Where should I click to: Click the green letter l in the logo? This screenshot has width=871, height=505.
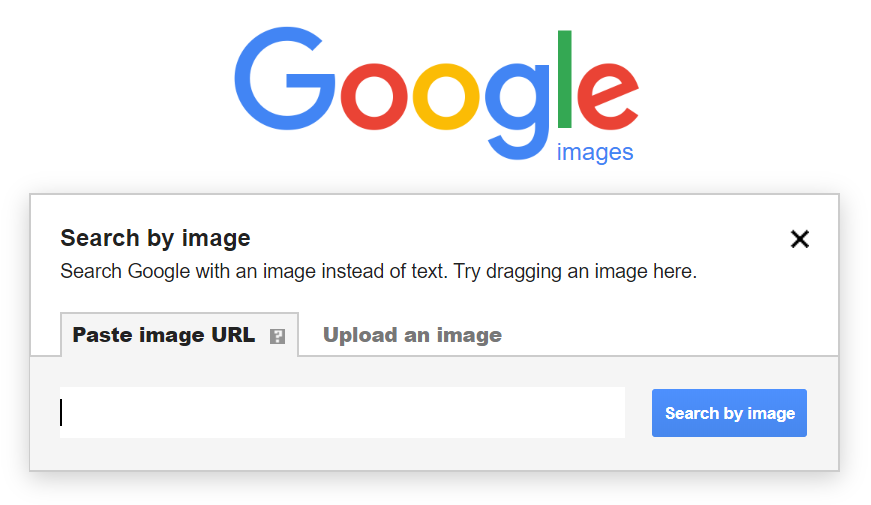(x=564, y=79)
